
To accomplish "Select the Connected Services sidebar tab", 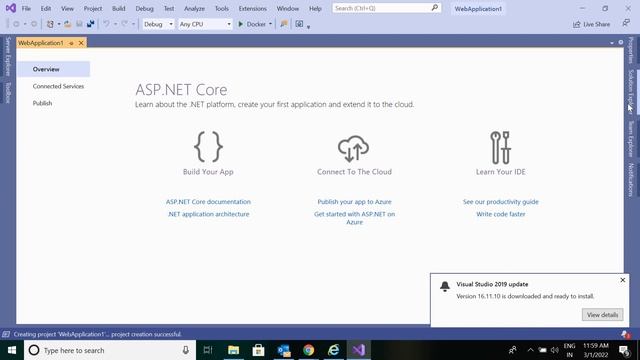I will point(58,87).
